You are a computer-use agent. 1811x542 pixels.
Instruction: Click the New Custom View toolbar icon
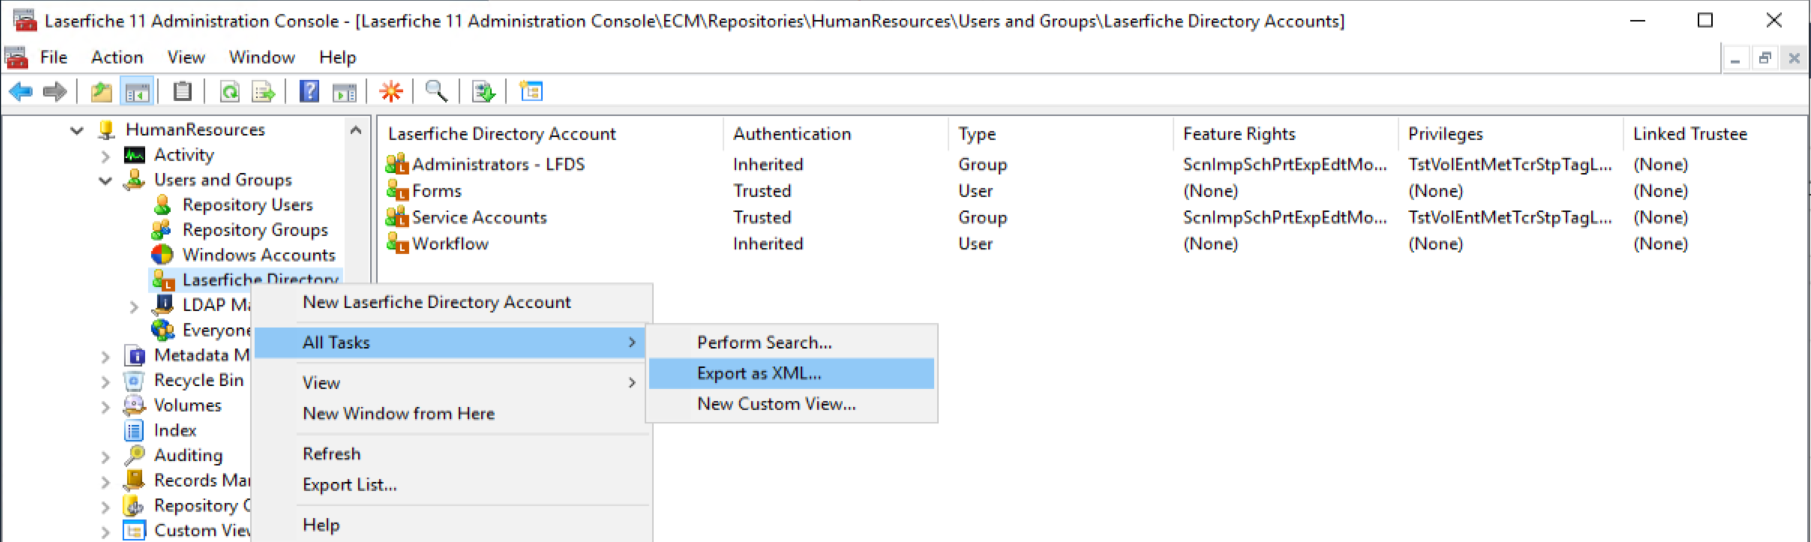click(x=531, y=92)
